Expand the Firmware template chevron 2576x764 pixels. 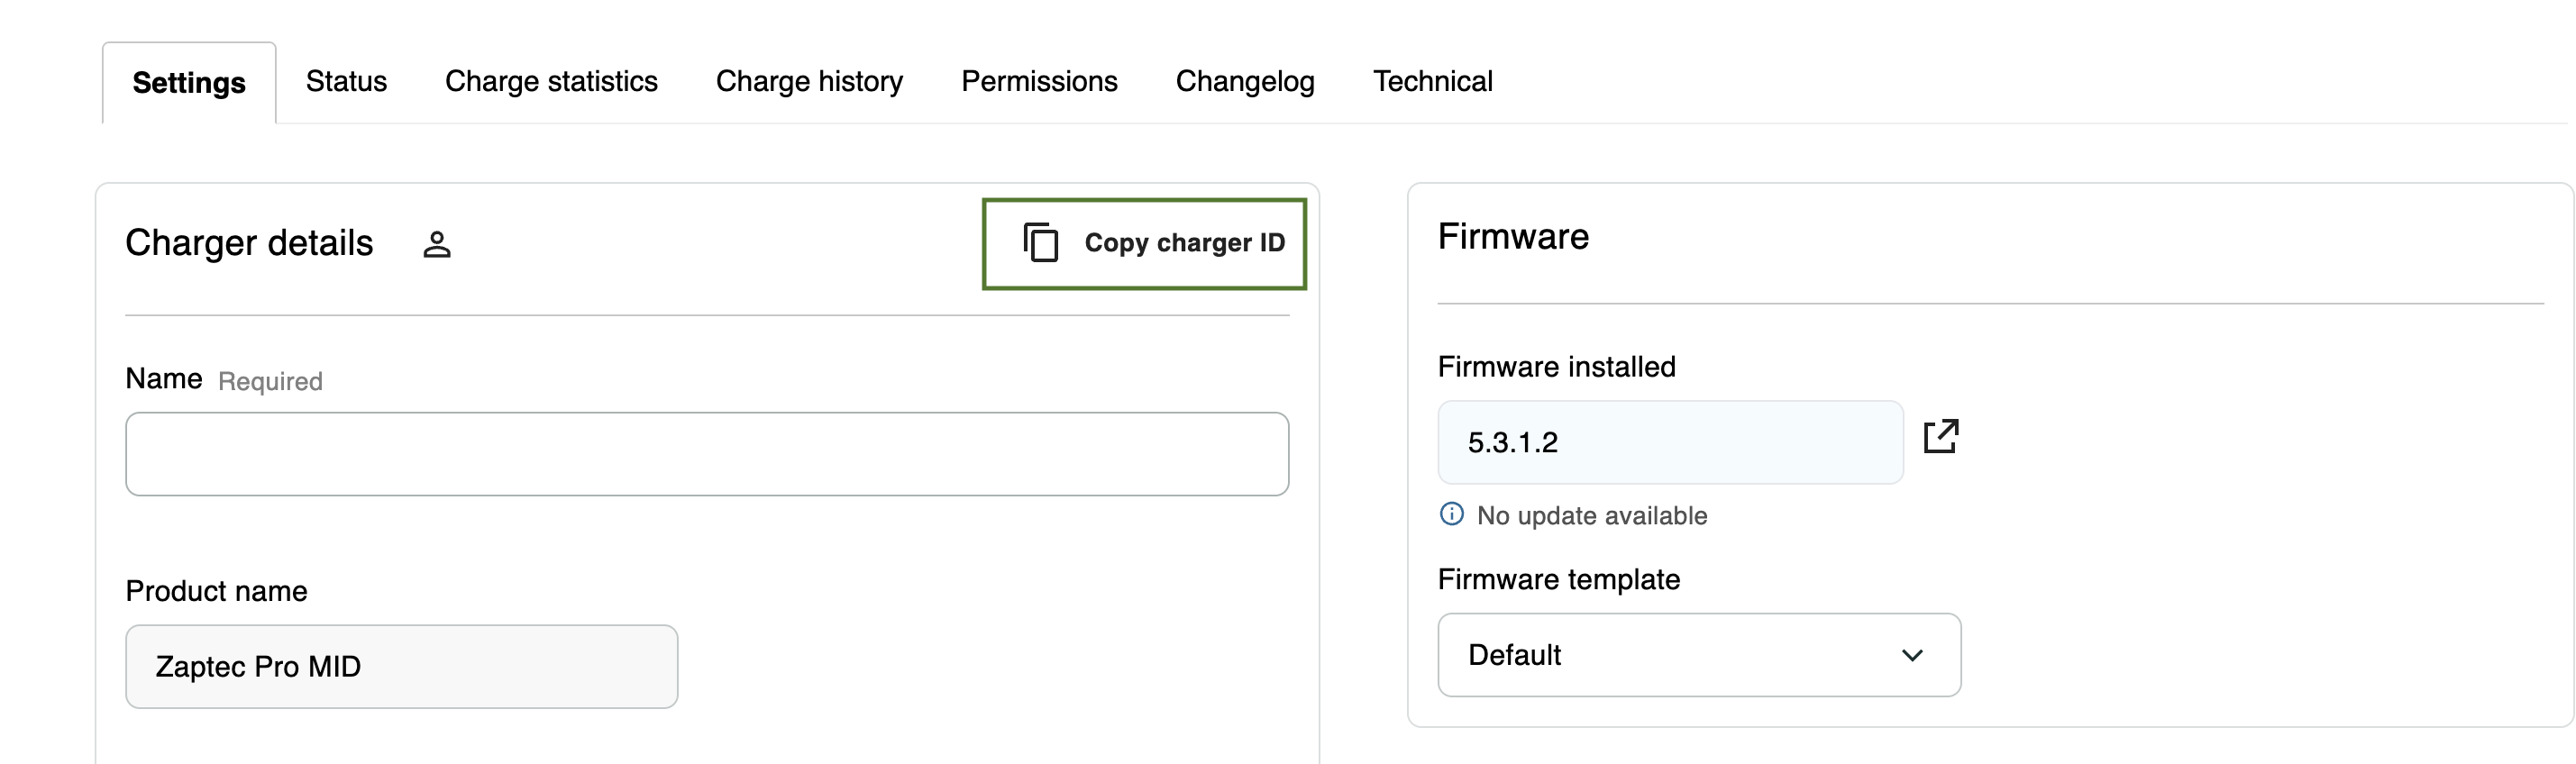(x=1912, y=655)
